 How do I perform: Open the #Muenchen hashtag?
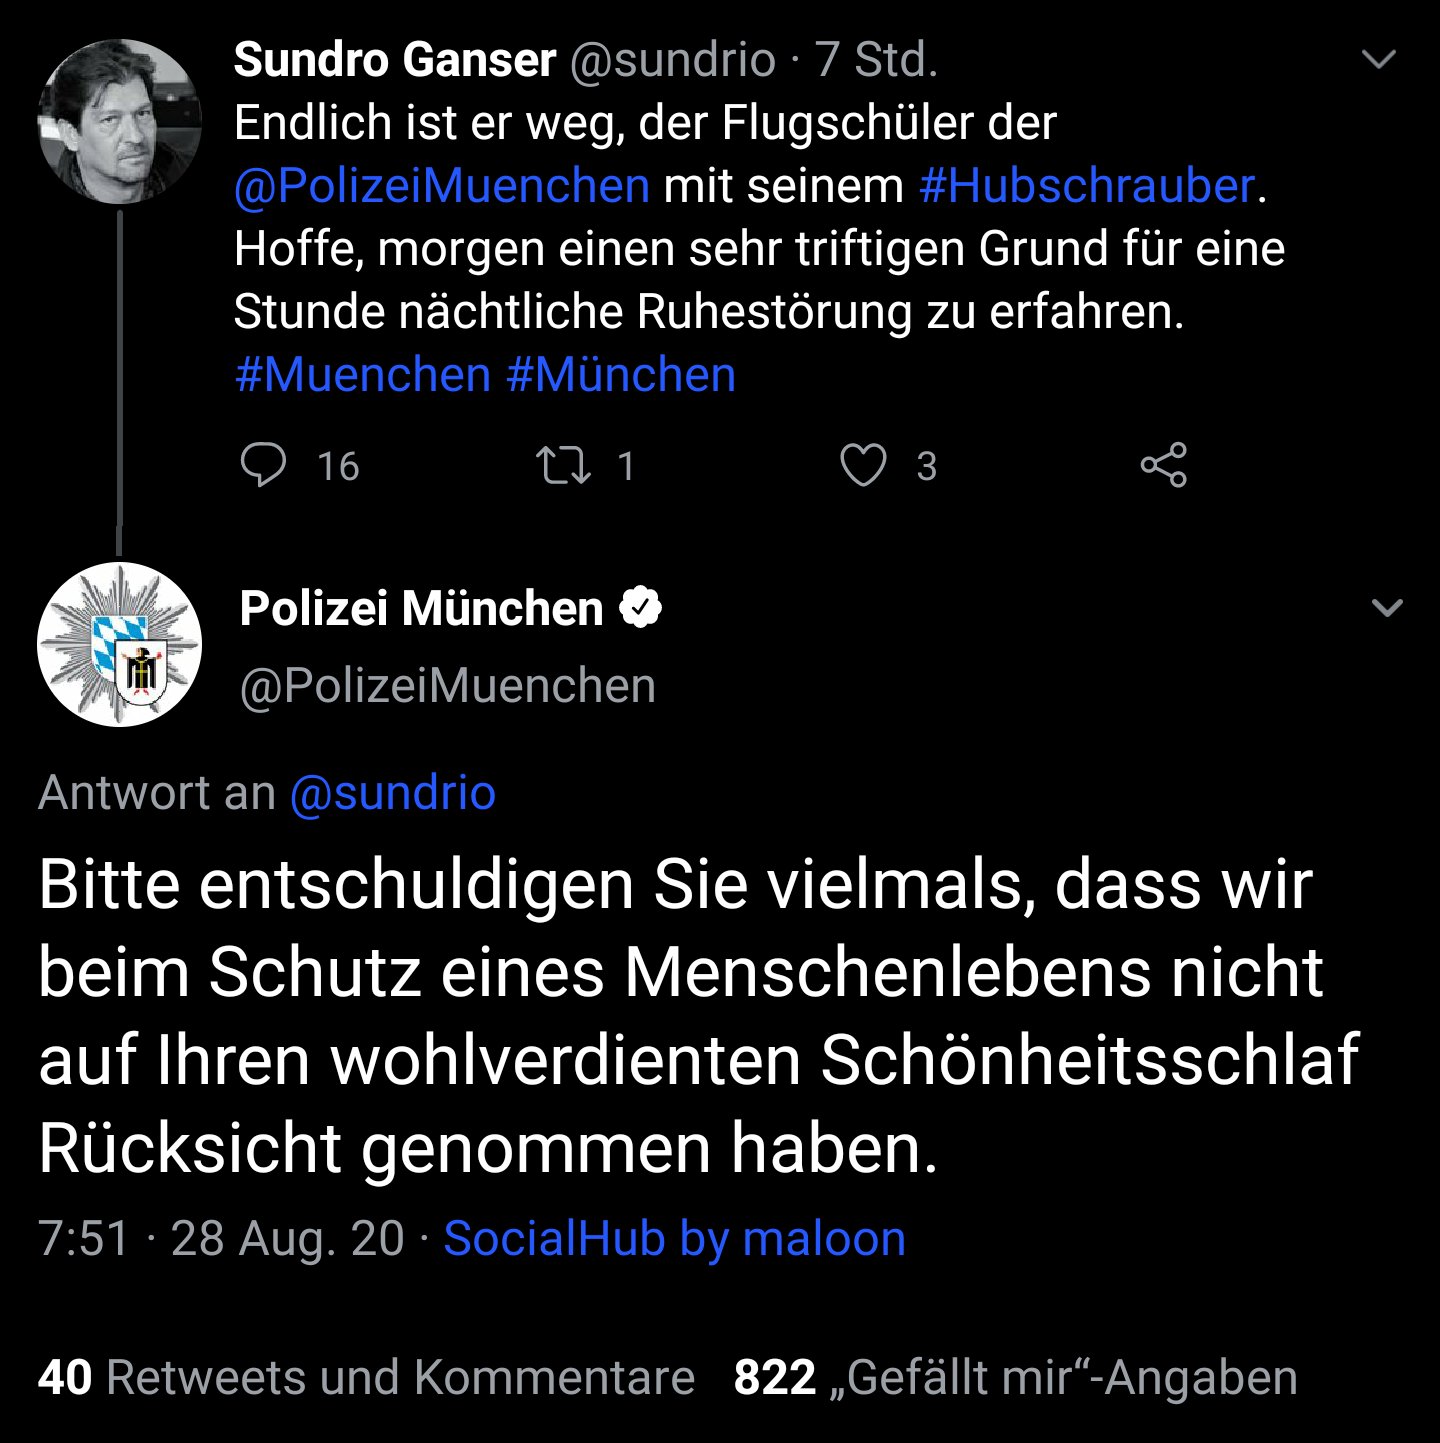tap(362, 375)
